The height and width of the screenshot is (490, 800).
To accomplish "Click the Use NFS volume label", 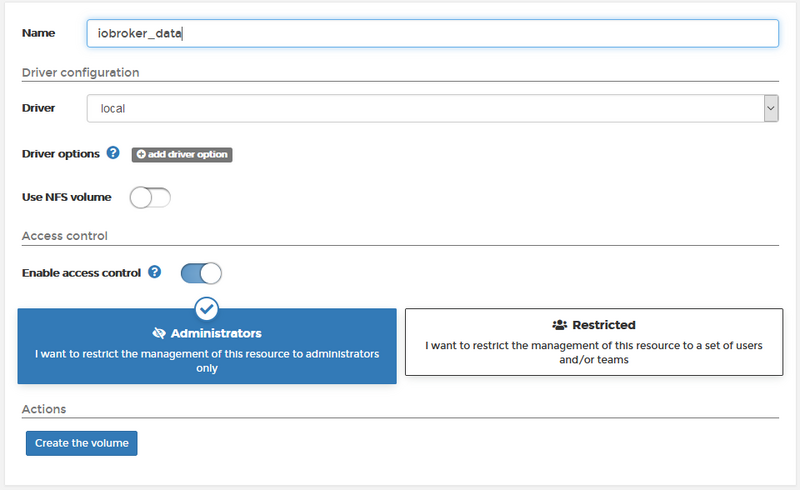I will 66,197.
